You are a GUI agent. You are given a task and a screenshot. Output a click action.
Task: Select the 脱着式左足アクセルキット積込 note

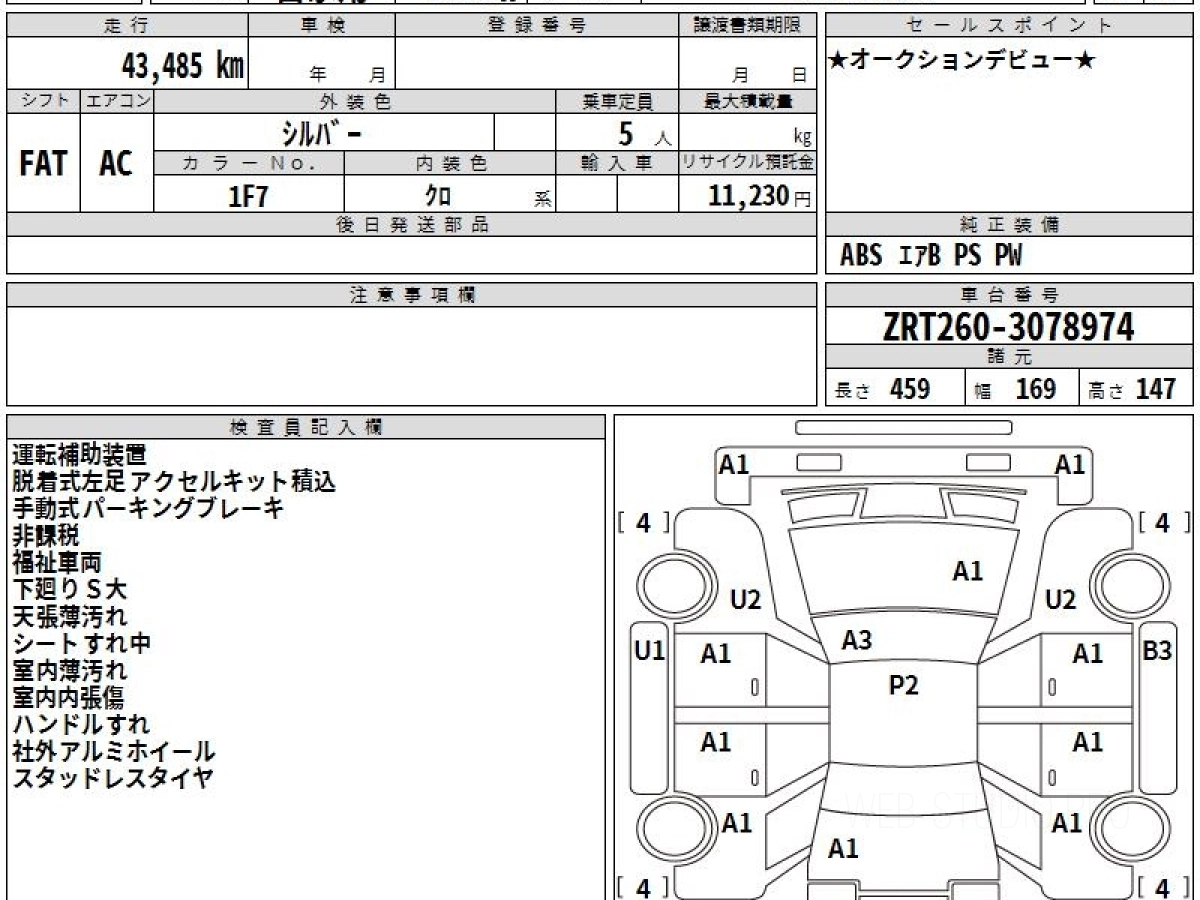point(174,482)
